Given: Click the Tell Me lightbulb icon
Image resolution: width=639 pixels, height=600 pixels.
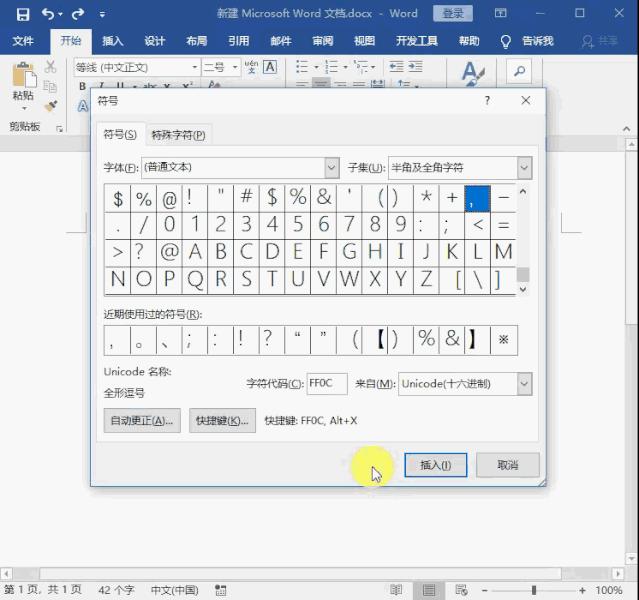Looking at the screenshot, I should (505, 42).
